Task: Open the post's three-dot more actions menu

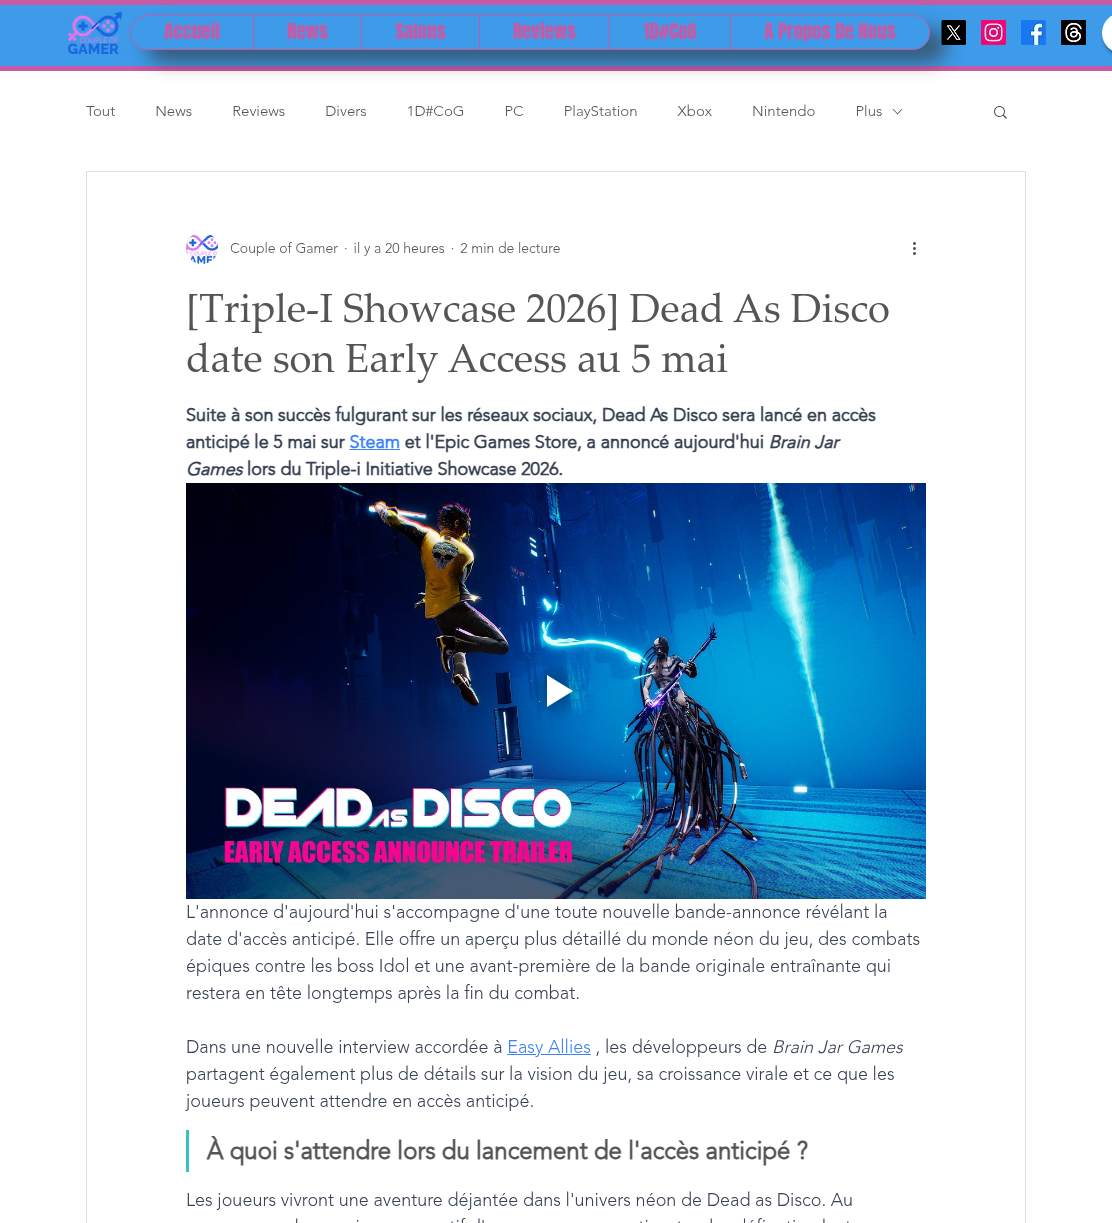Action: click(x=914, y=249)
